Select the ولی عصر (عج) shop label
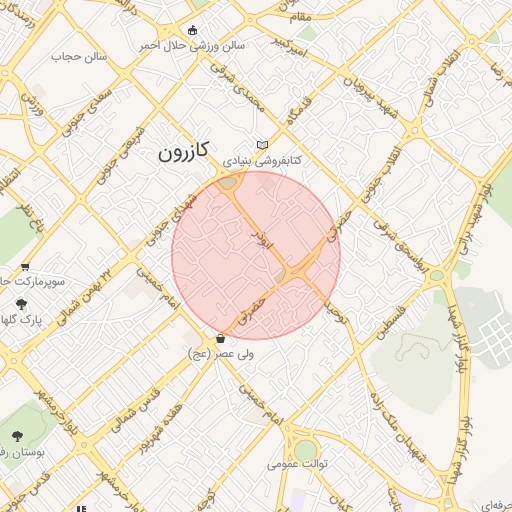This screenshot has height=512, width=512. [x=221, y=354]
